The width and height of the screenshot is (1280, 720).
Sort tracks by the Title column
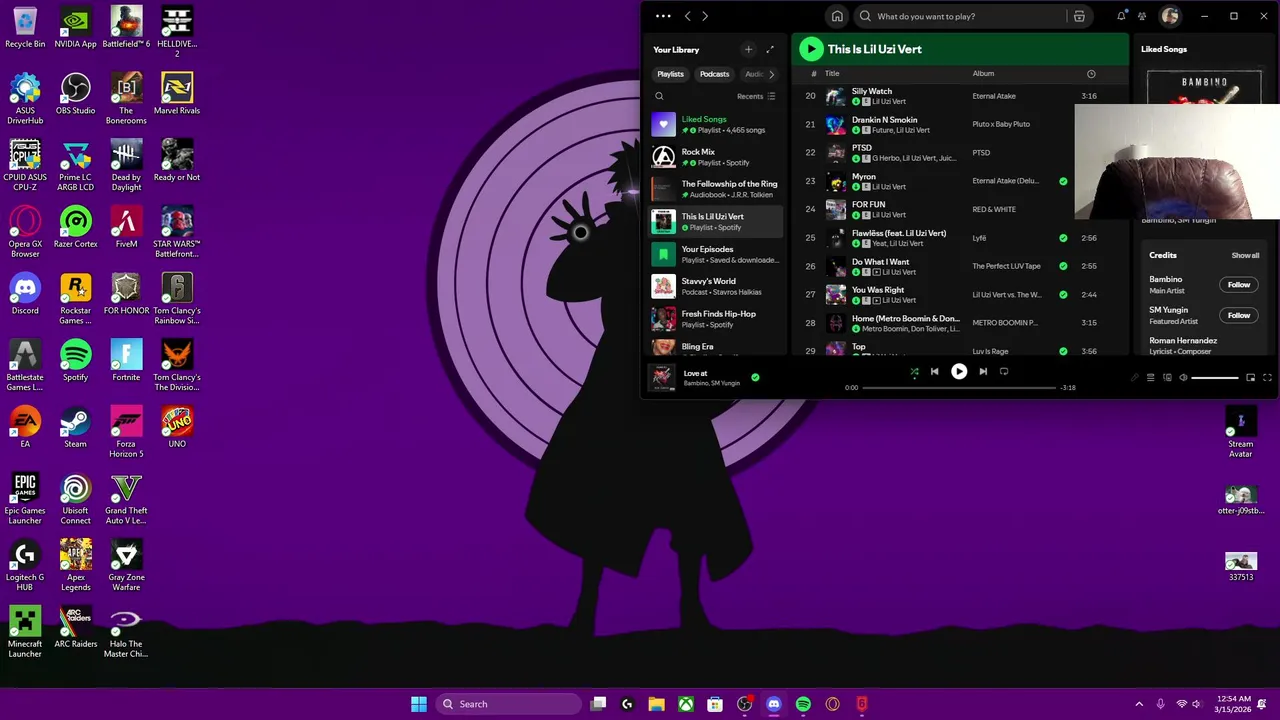point(832,73)
